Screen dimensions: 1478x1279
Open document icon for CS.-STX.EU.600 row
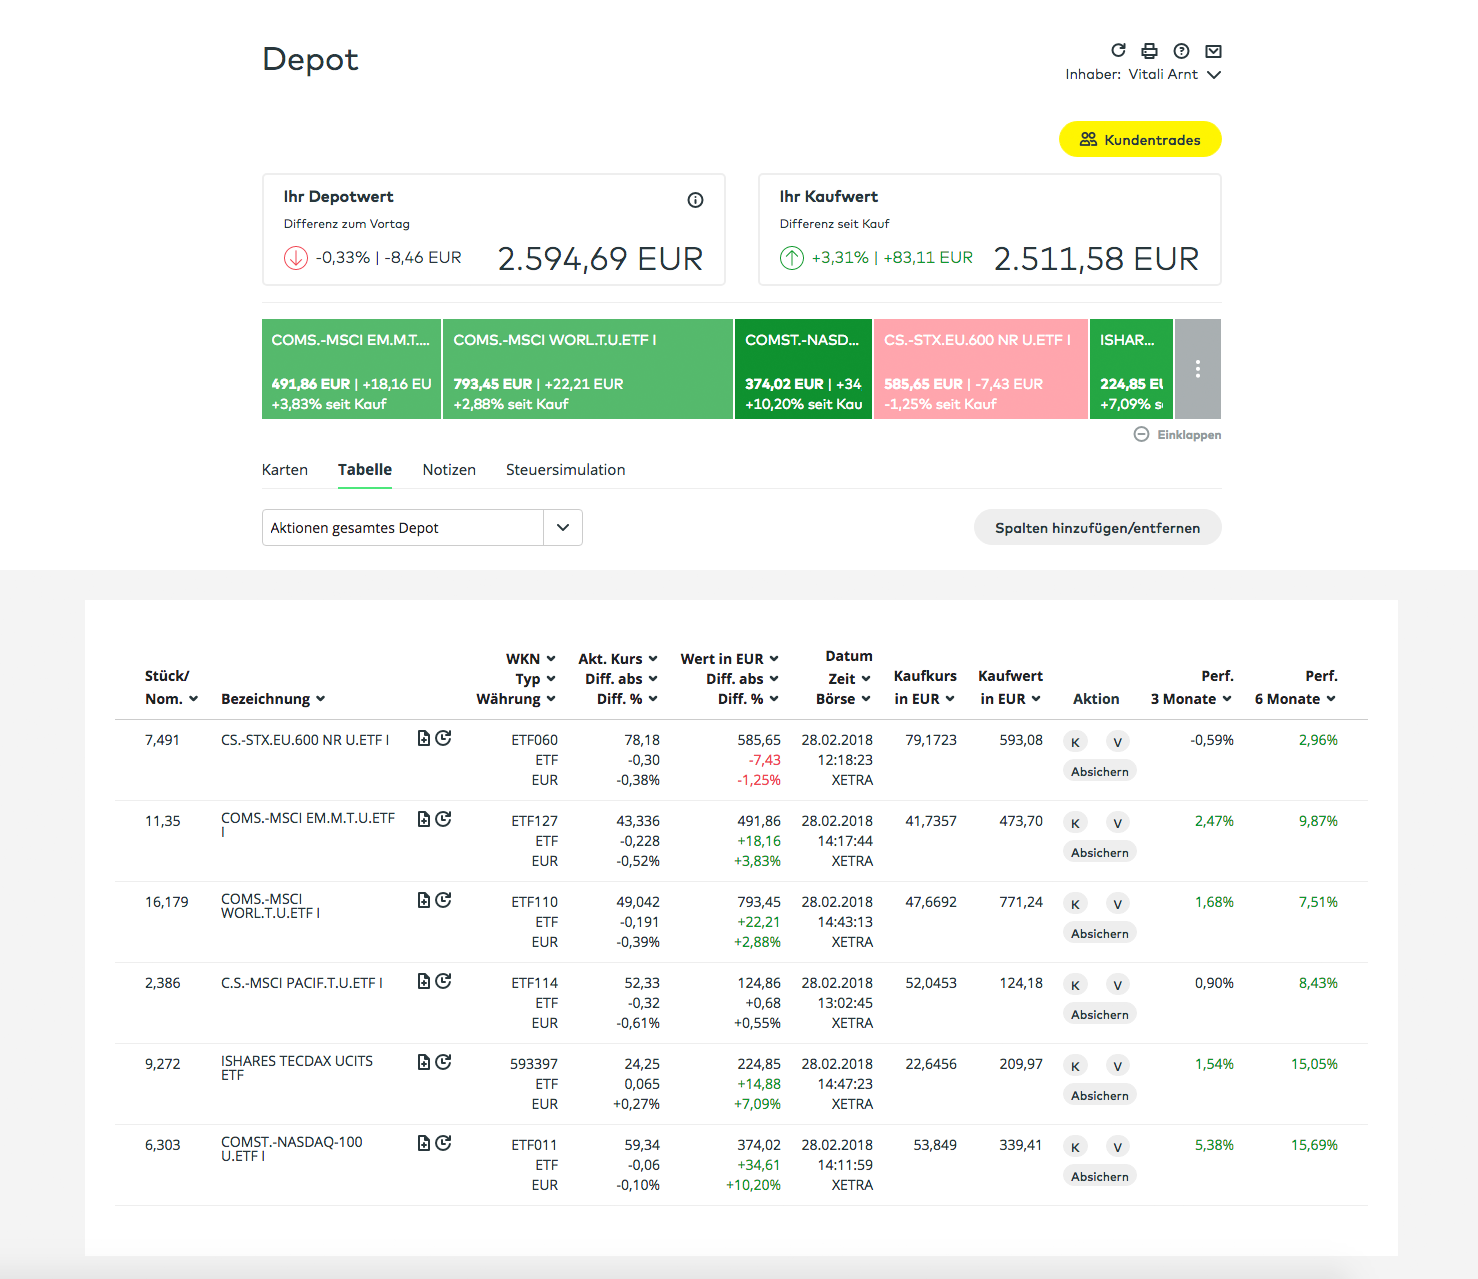(424, 738)
